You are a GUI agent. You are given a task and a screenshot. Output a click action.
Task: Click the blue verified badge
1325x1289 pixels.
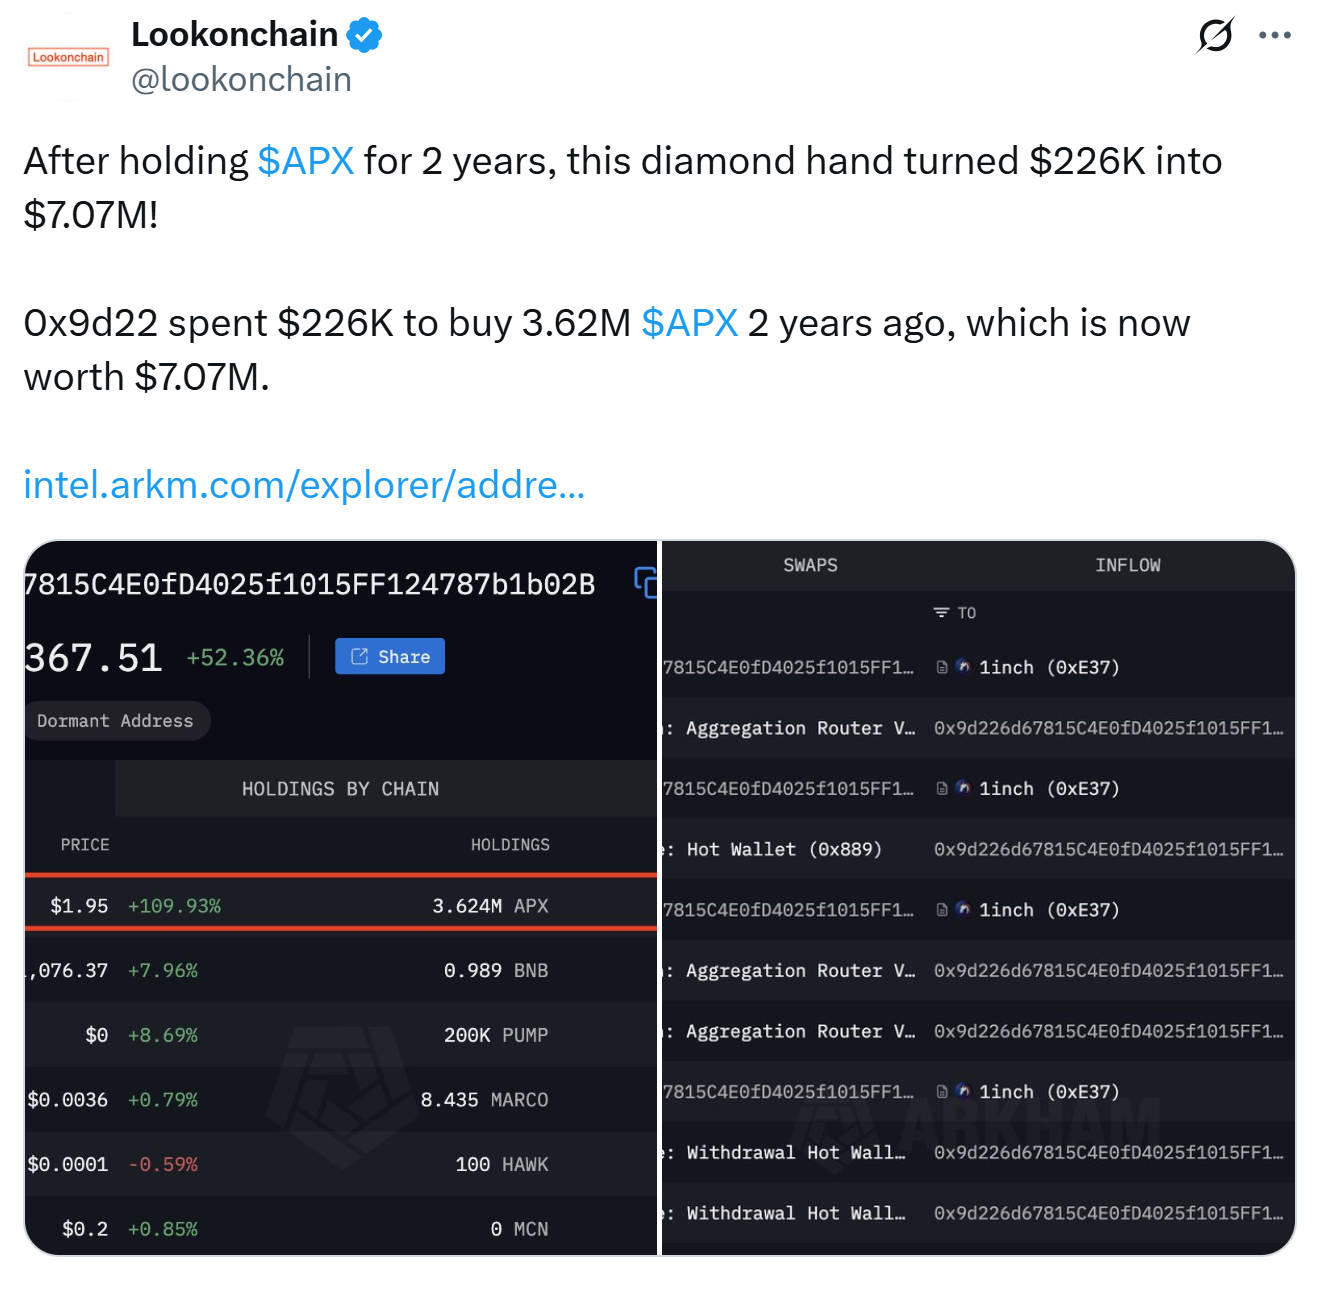pos(364,35)
